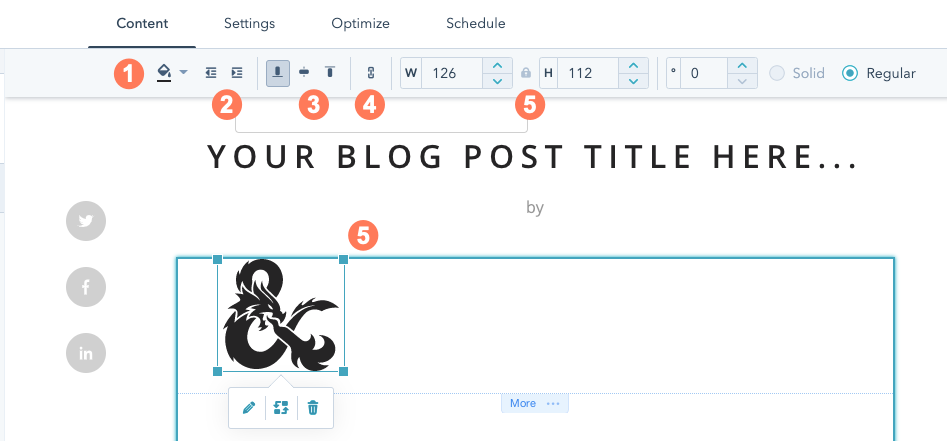Increase the rotation degree with the up arrow
The width and height of the screenshot is (949, 441).
point(742,66)
